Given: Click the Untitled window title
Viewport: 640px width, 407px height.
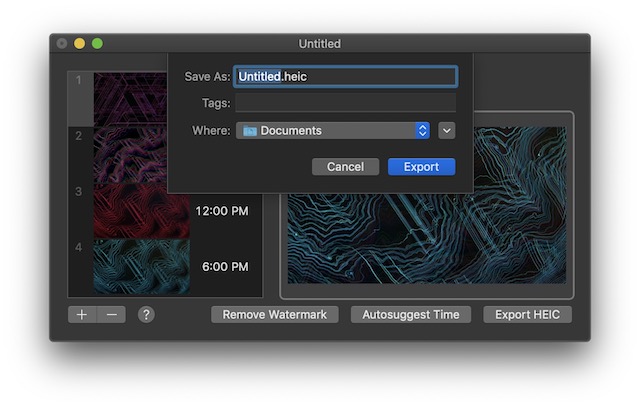Looking at the screenshot, I should [x=320, y=44].
